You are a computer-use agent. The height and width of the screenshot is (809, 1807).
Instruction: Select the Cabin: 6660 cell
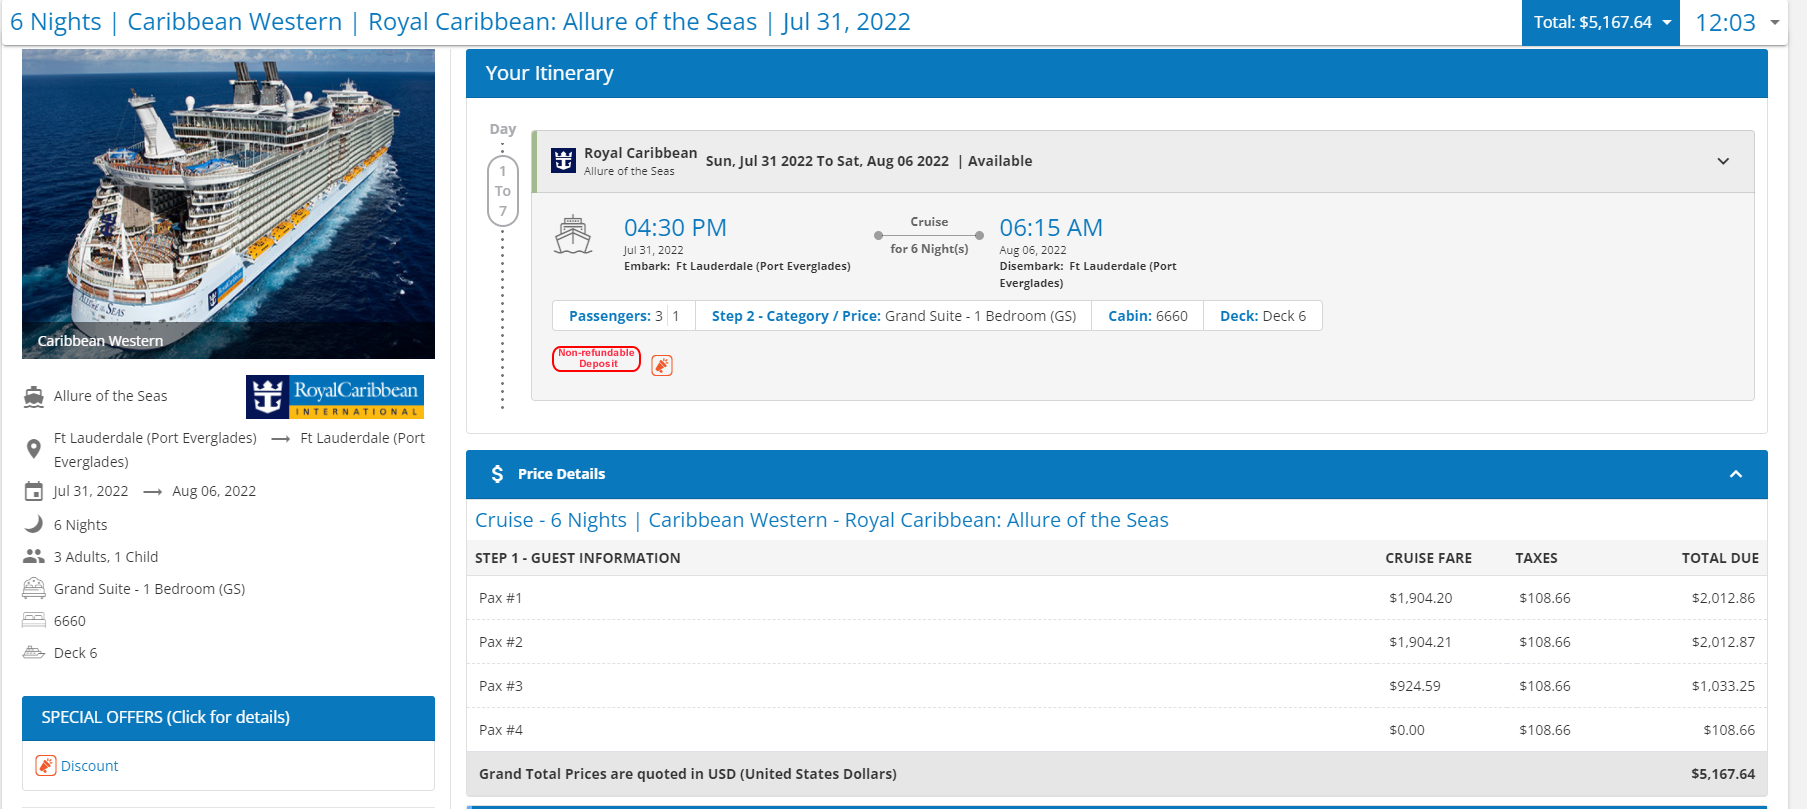point(1148,316)
